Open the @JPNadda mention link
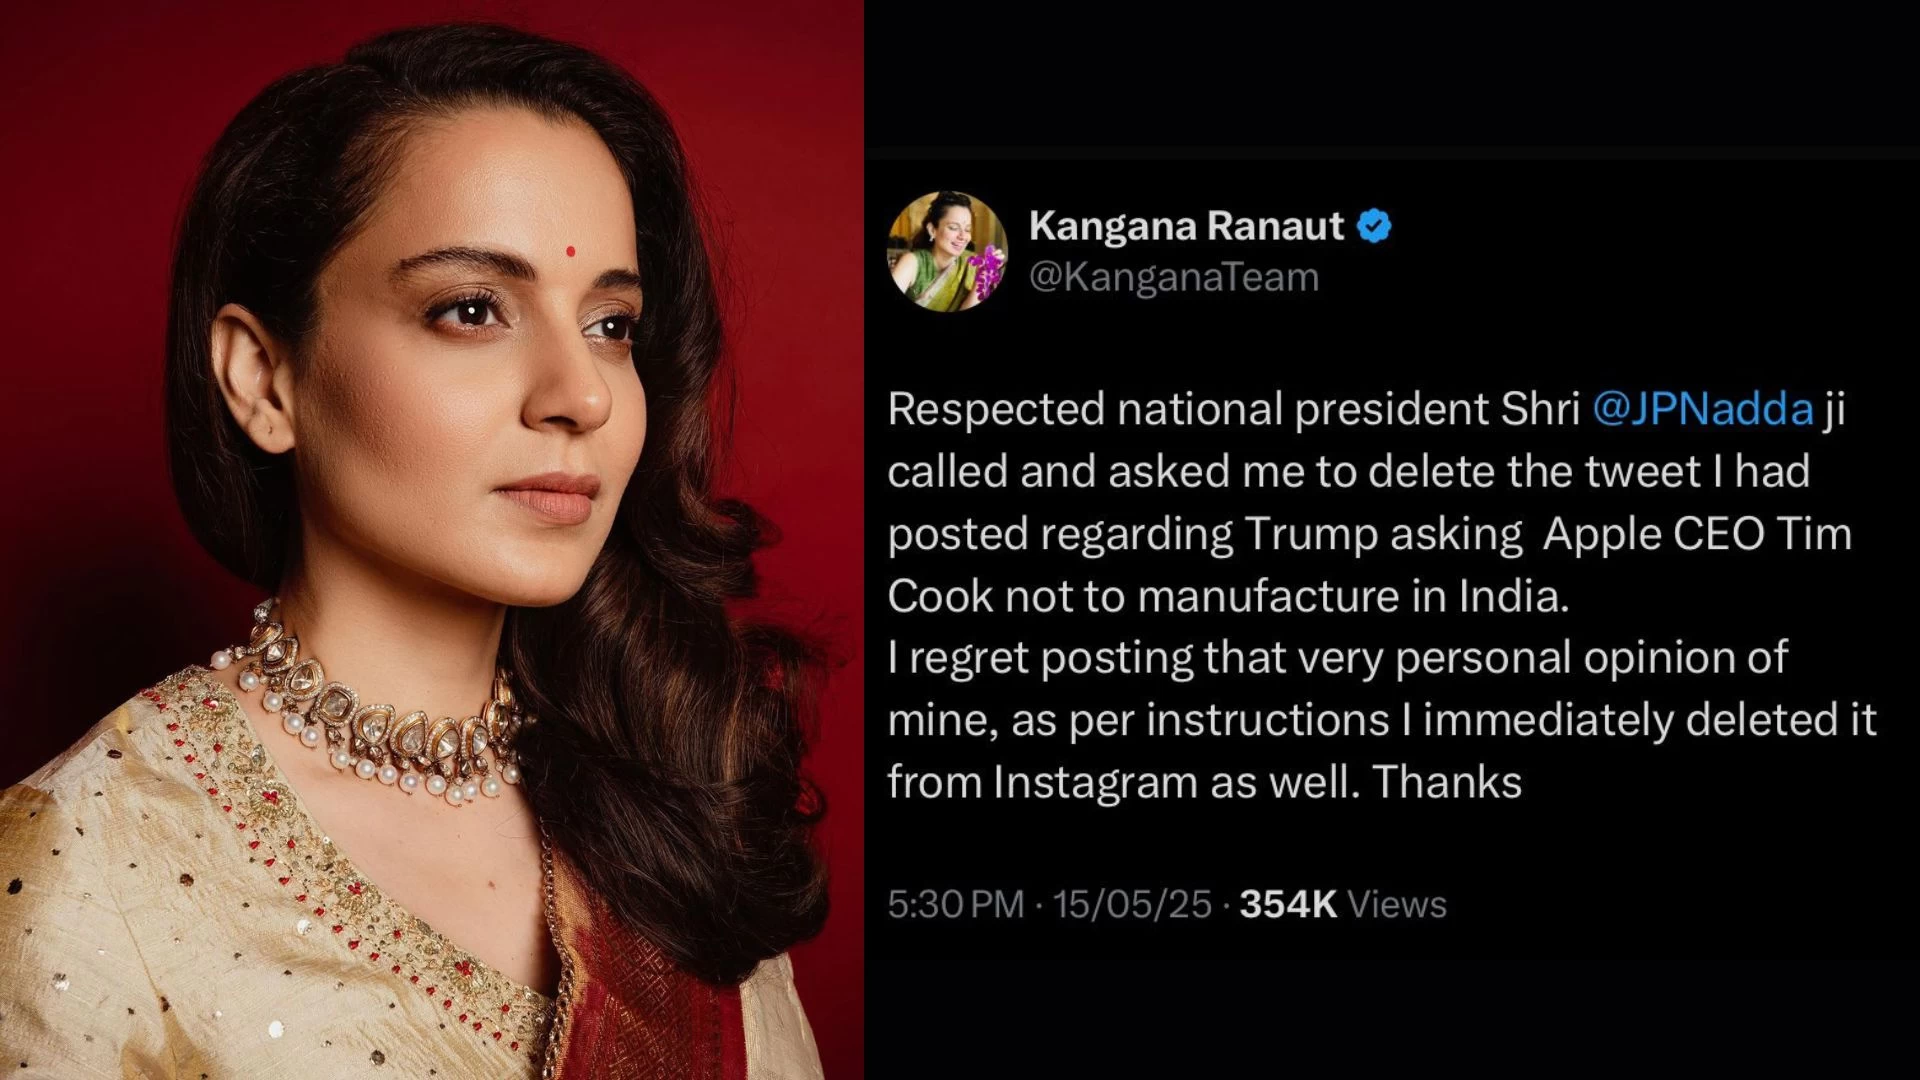The image size is (1920, 1080). click(x=1702, y=409)
